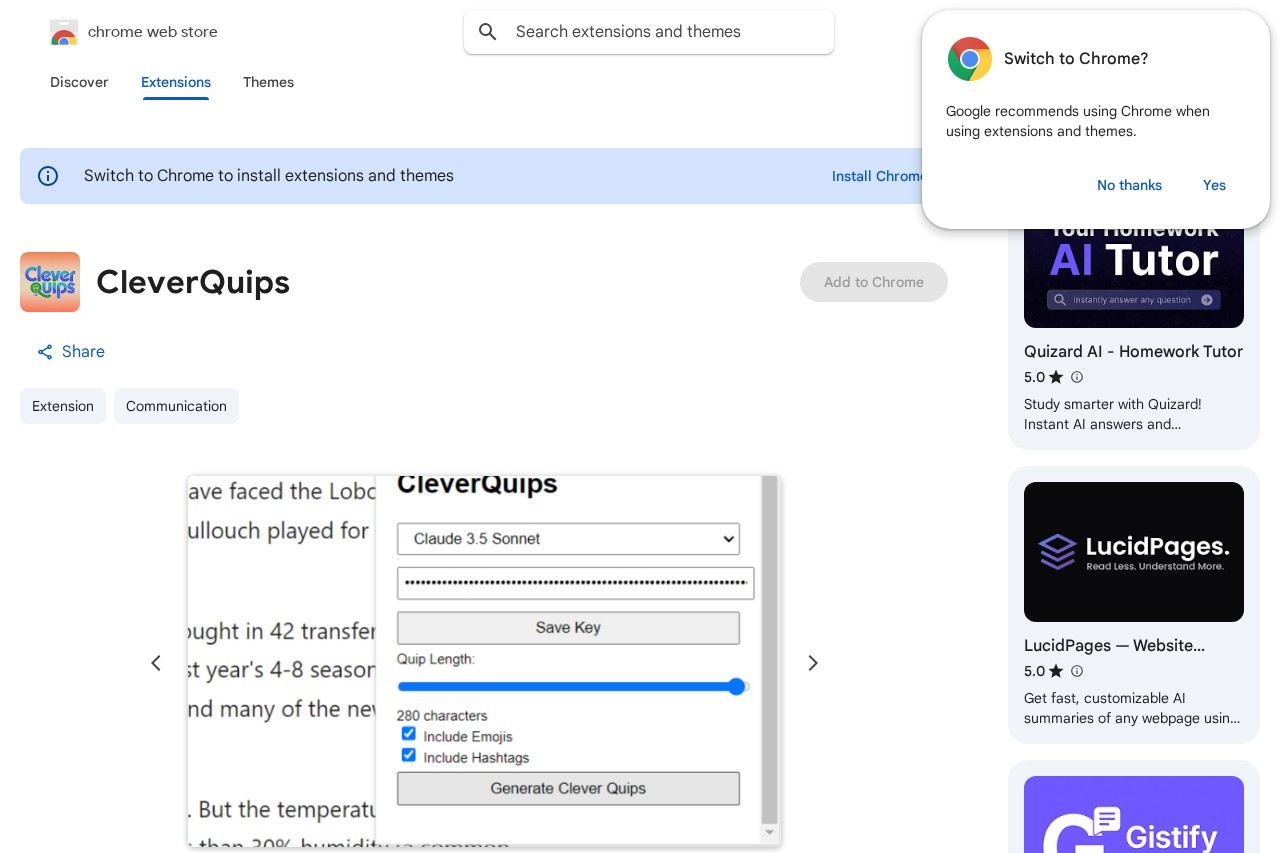Click the Install Chrome link
Image resolution: width=1280 pixels, height=853 pixels.
click(x=876, y=176)
